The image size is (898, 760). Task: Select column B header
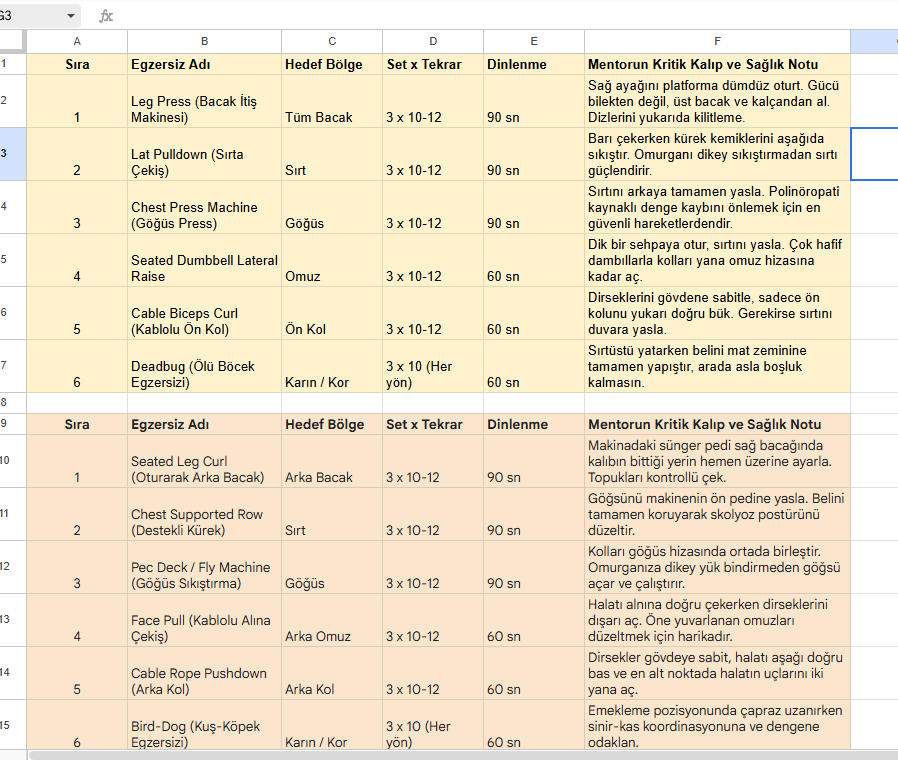204,41
